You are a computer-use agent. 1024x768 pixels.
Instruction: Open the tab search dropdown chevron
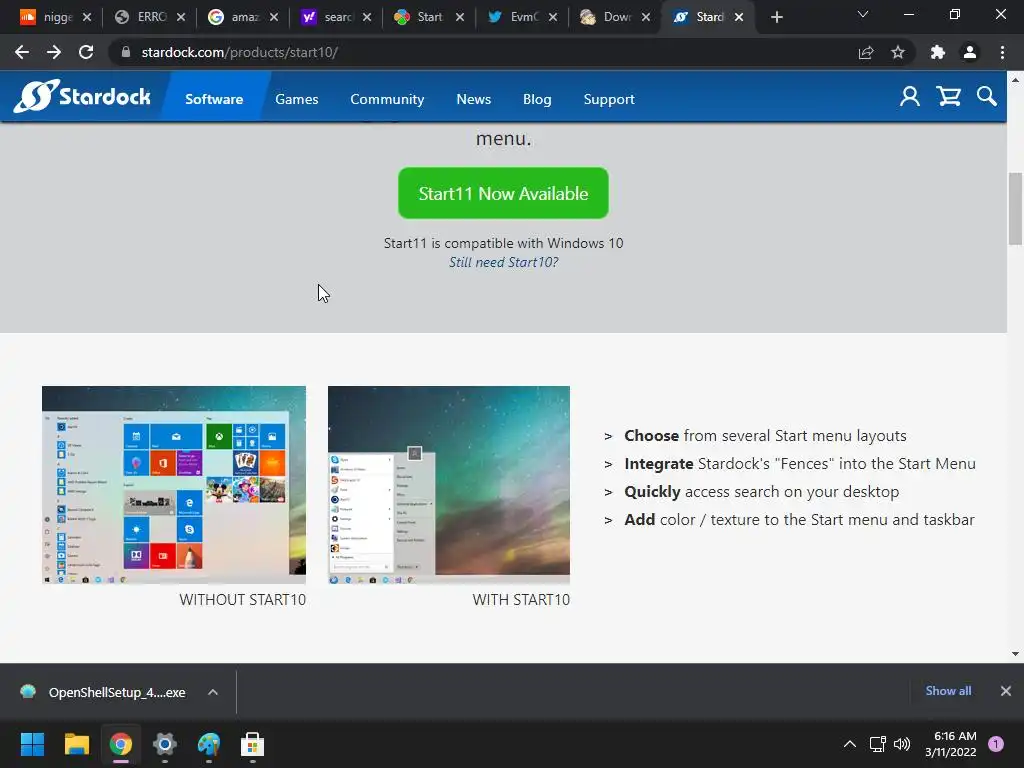click(x=863, y=14)
